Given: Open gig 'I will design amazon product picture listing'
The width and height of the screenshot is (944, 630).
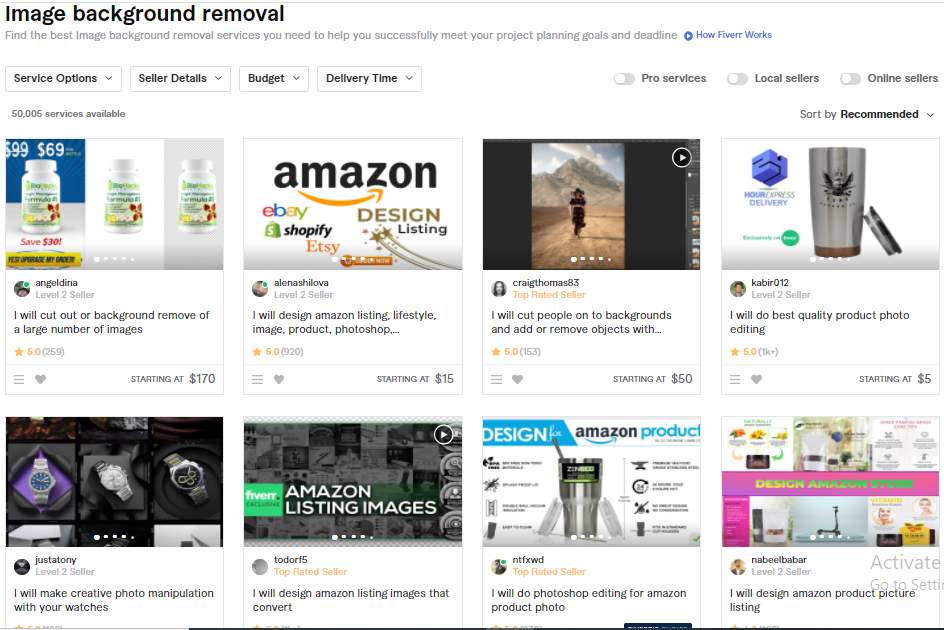Looking at the screenshot, I should pyautogui.click(x=822, y=600).
